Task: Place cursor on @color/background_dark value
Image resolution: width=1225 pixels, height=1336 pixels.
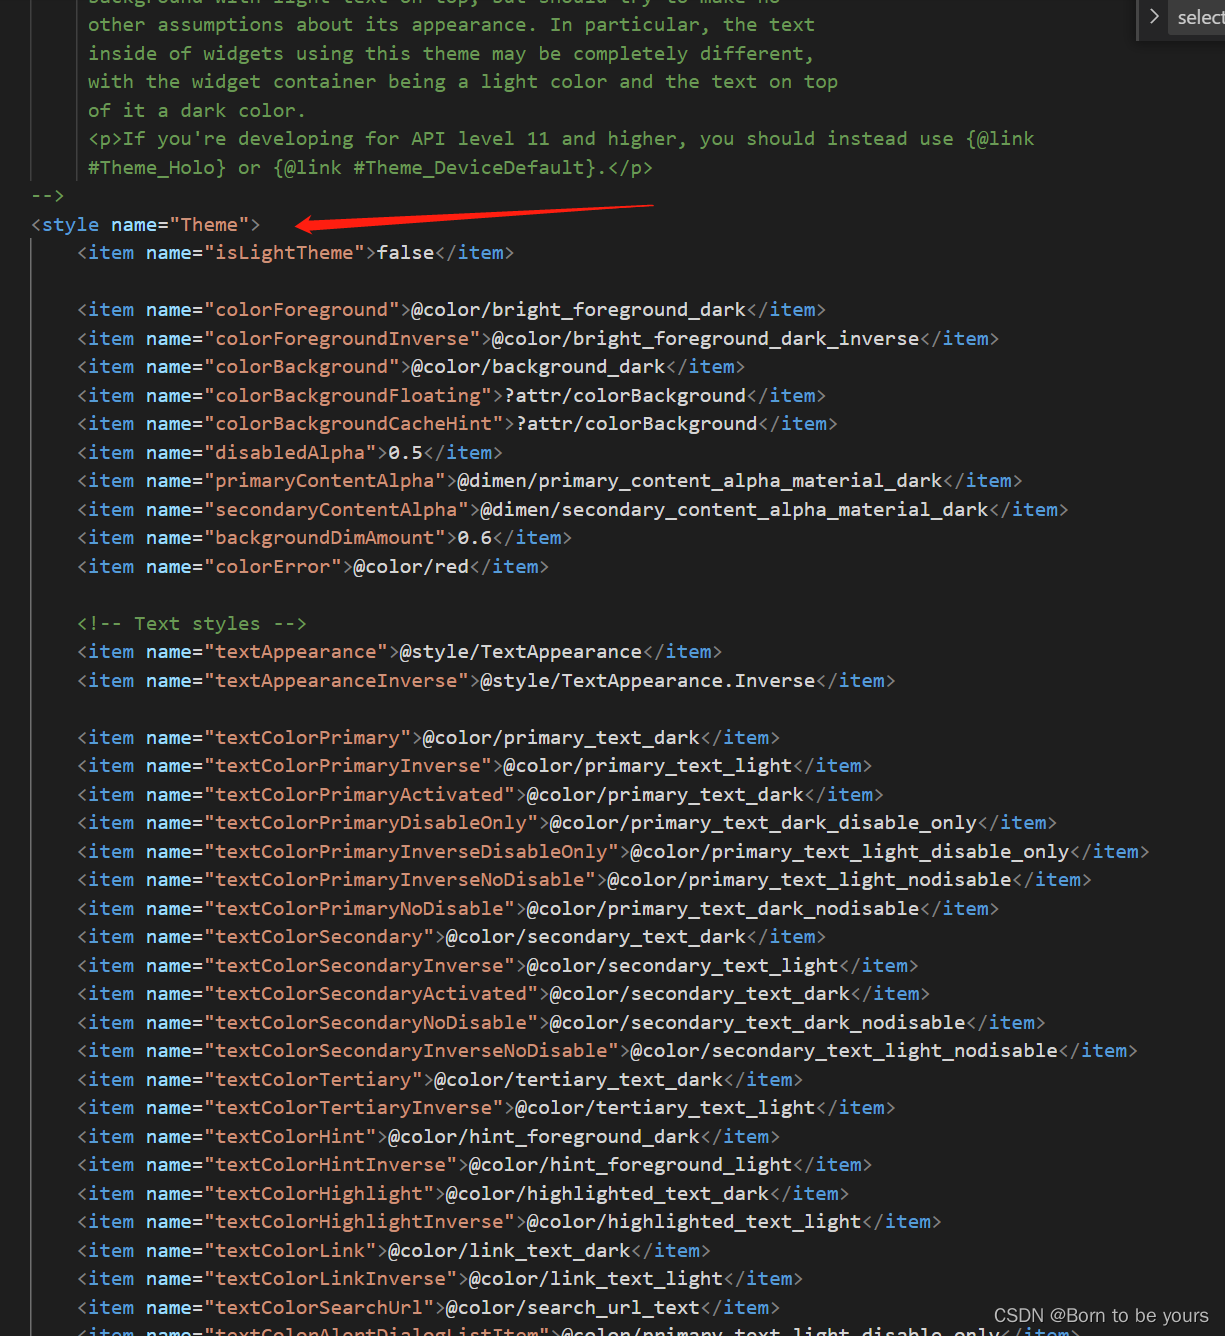Action: 538,367
